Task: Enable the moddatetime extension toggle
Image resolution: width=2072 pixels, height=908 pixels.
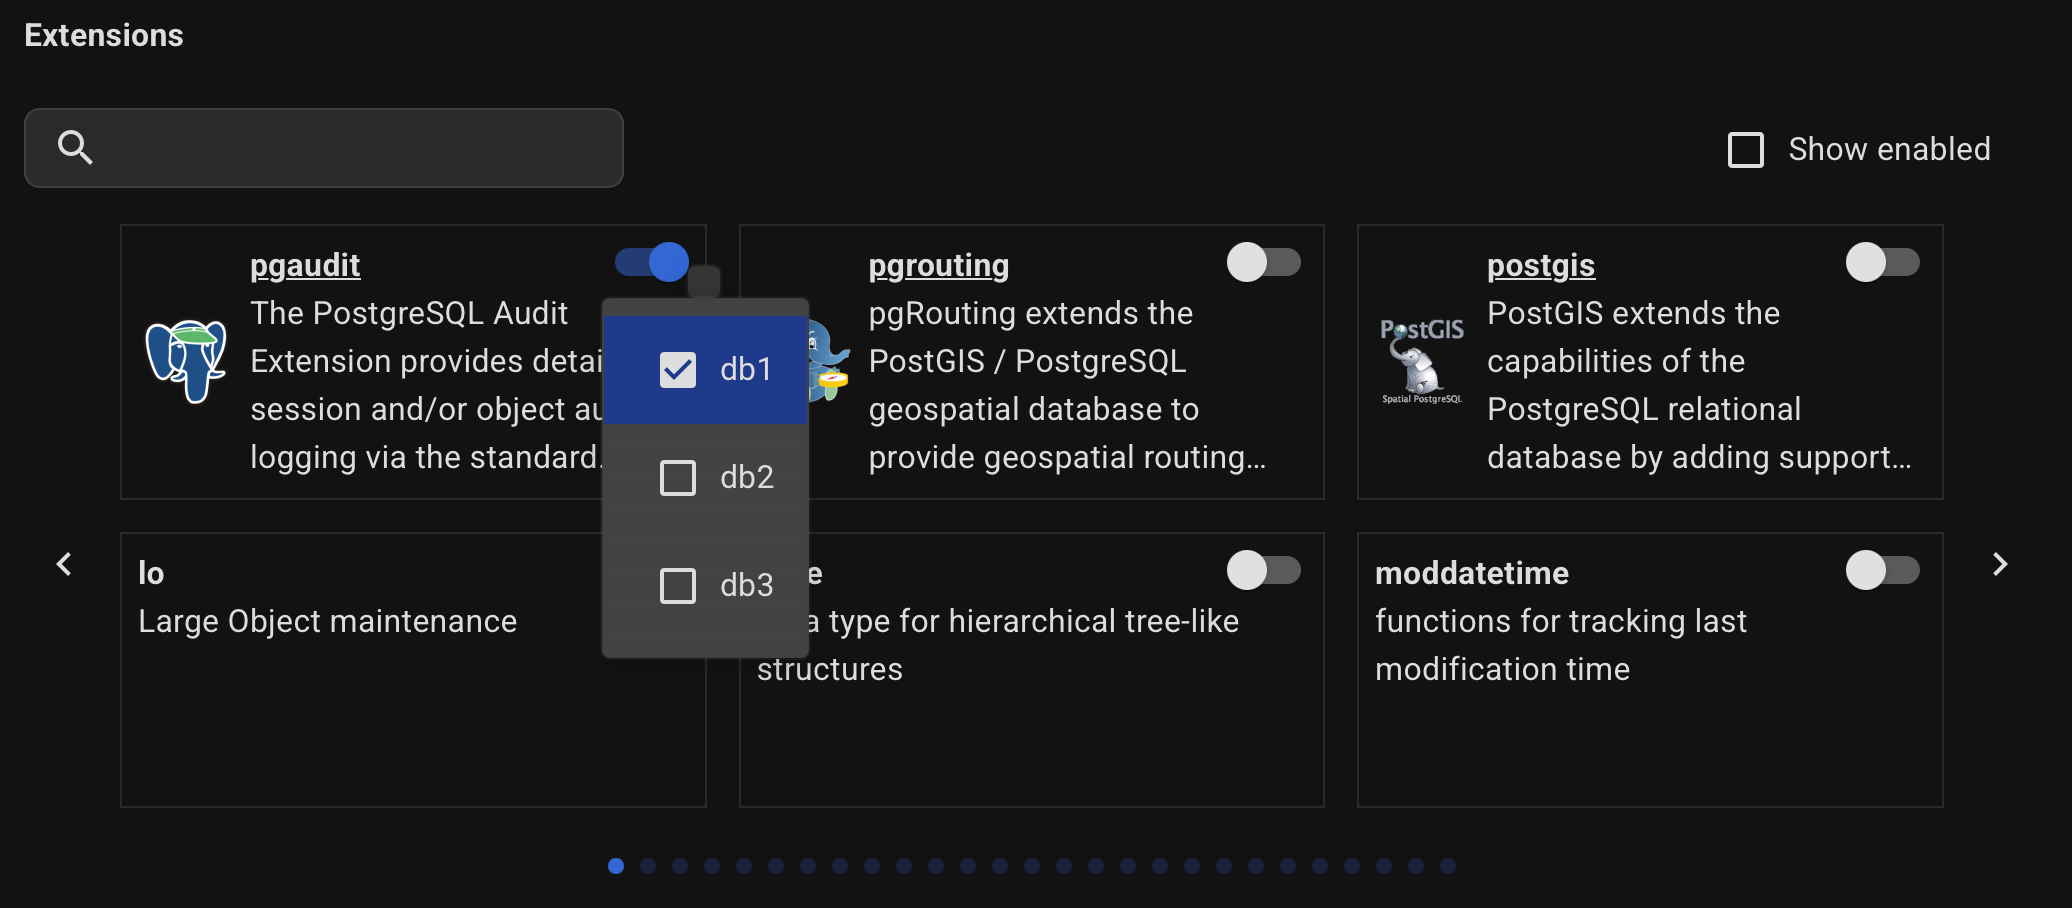Action: [x=1882, y=571]
